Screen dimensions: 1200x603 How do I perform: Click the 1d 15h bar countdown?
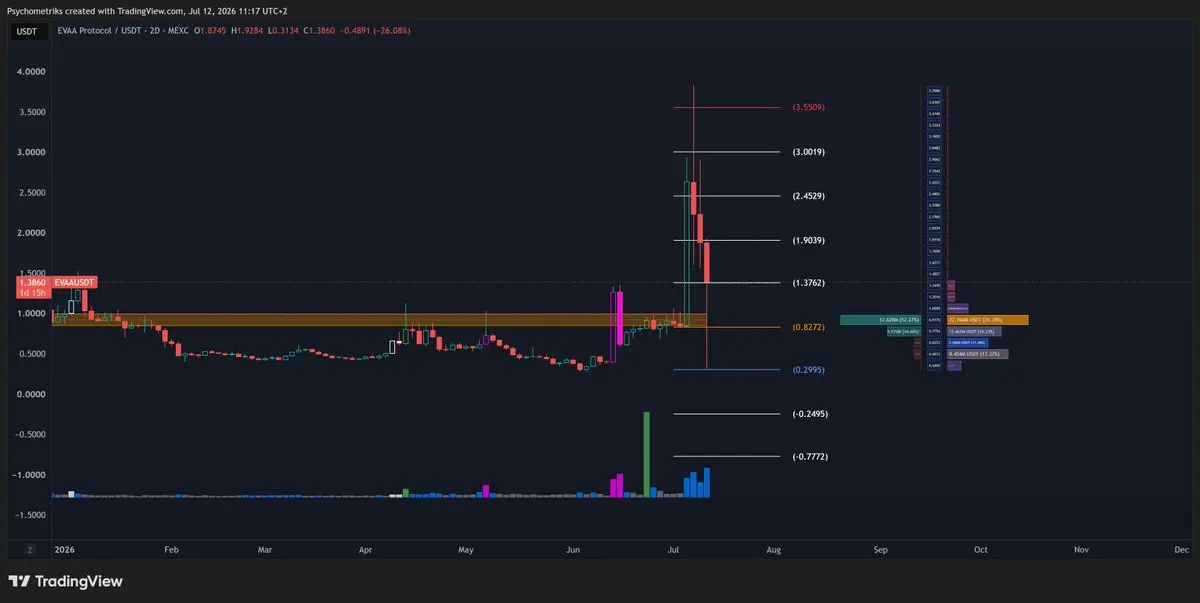coord(31,294)
